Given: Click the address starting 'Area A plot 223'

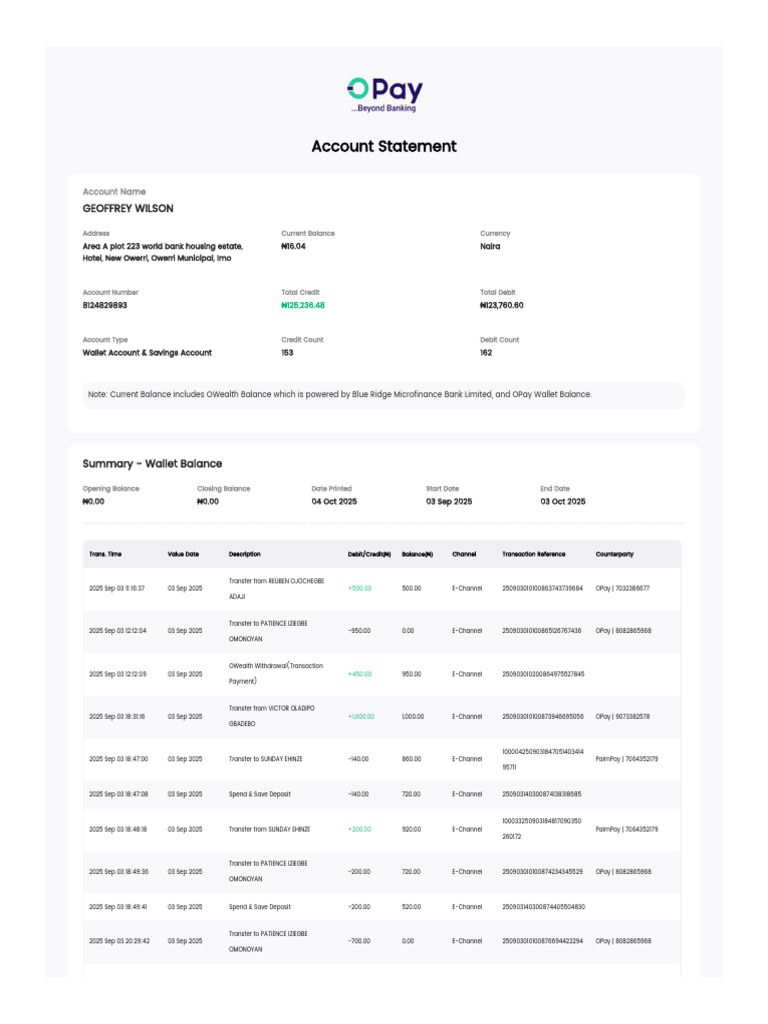Looking at the screenshot, I should (163, 252).
